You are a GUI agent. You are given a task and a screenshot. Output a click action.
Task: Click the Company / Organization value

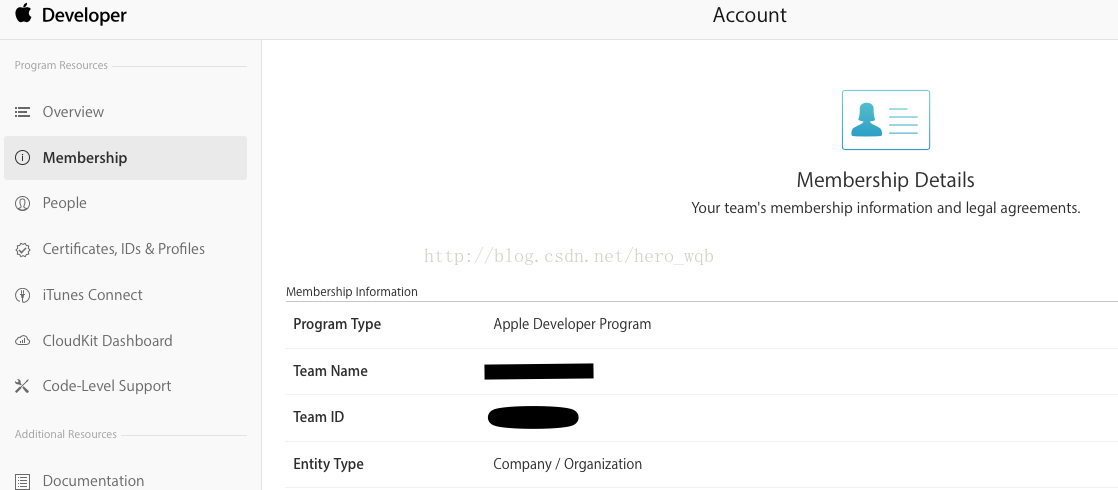click(568, 464)
